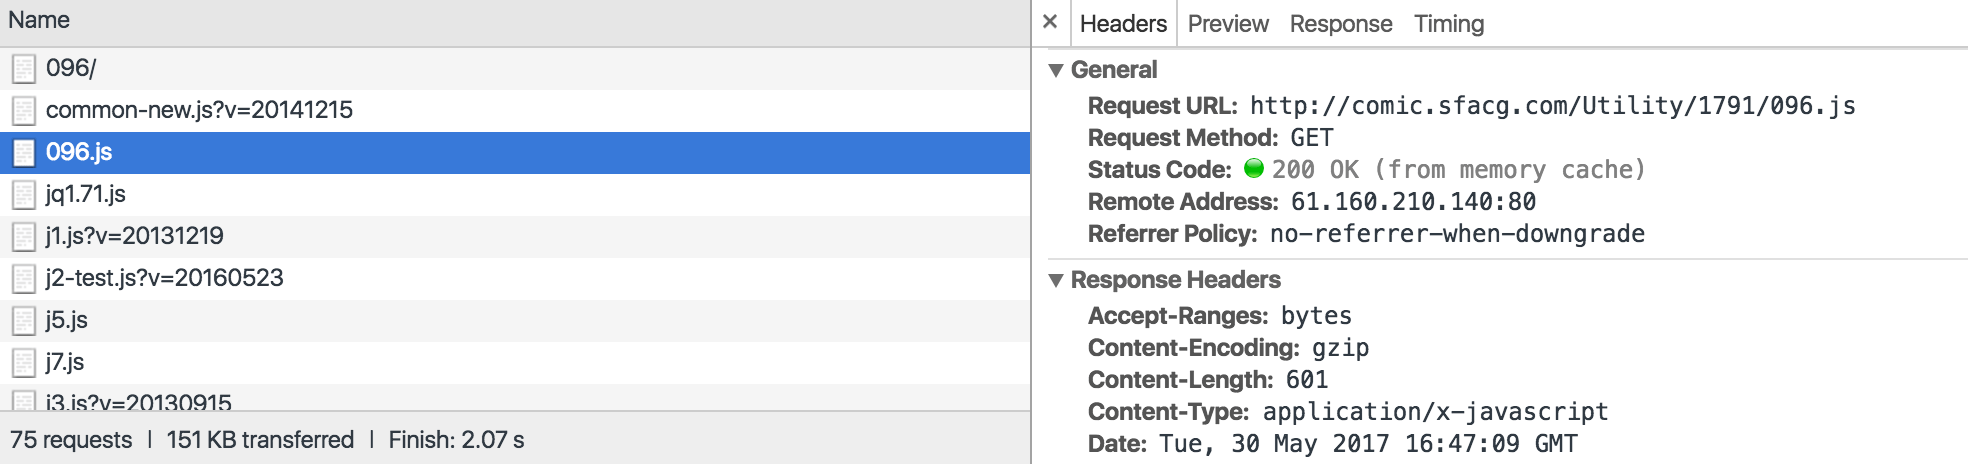Collapse the Response Headers section
This screenshot has width=1968, height=464.
[1056, 281]
